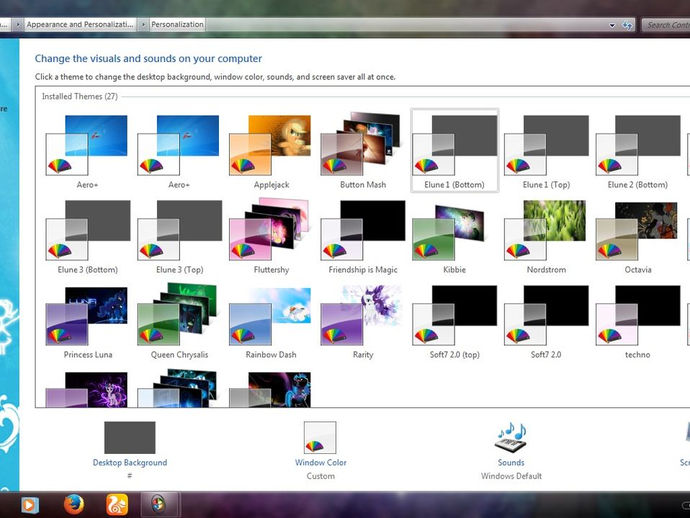This screenshot has height=518, width=690.
Task: Select the Elune 1 (Bottom) theme
Action: (x=454, y=151)
